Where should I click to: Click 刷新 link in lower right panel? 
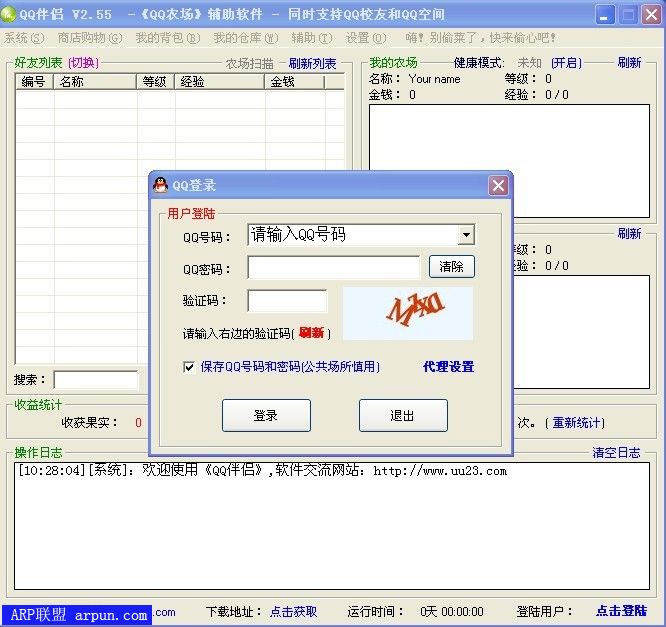[x=629, y=233]
